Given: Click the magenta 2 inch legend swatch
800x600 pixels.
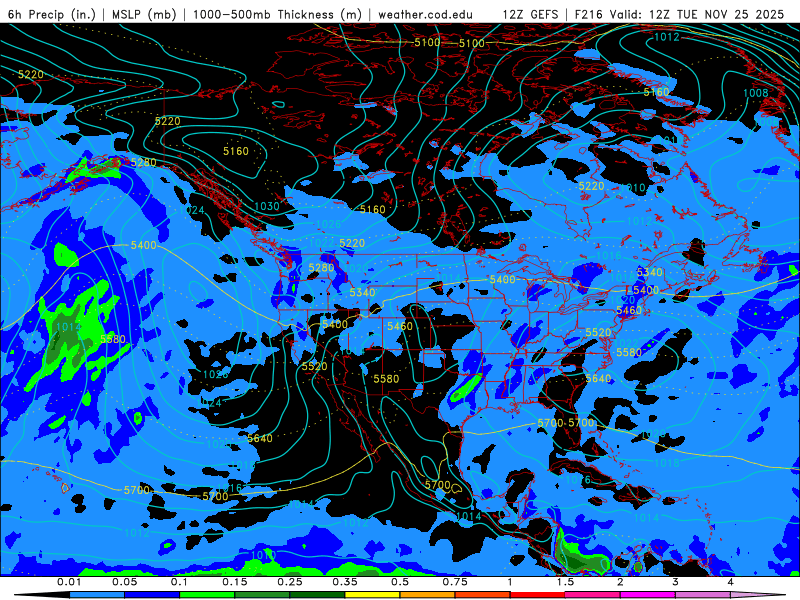Looking at the screenshot, I should 648,595.
